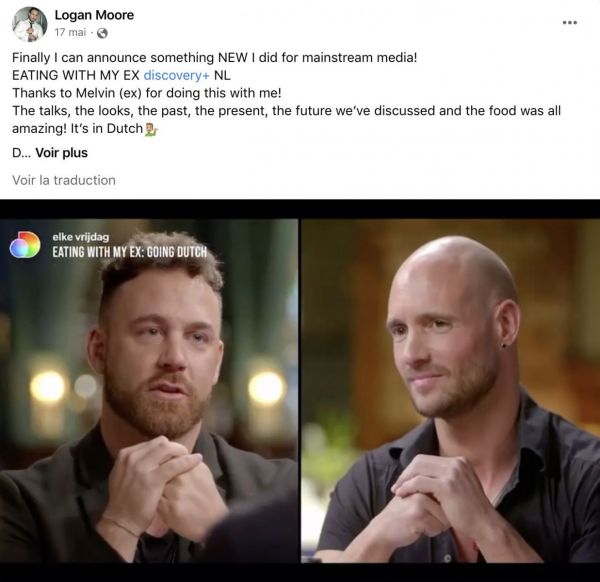Click Voir la traduction to translate
This screenshot has height=582, width=600.
coord(64,180)
